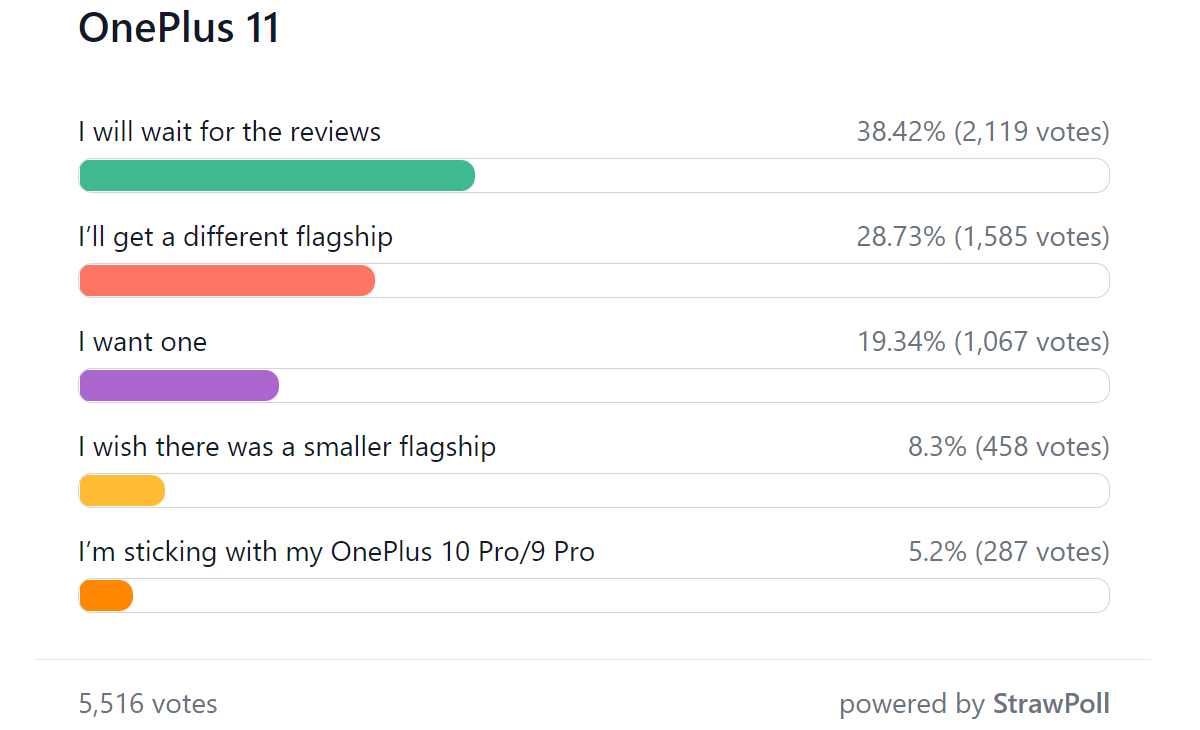This screenshot has height=730, width=1200.
Task: Click the red different flagship bar
Action: point(227,281)
